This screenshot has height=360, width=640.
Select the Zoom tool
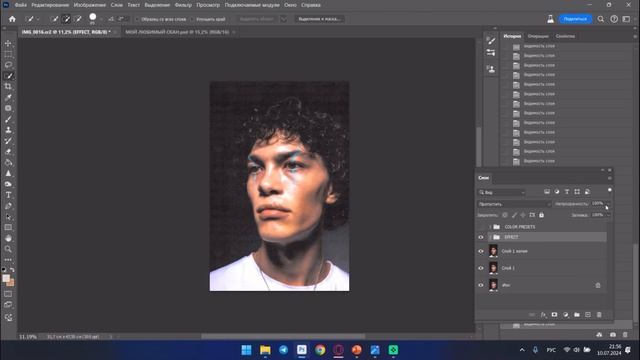(x=8, y=249)
